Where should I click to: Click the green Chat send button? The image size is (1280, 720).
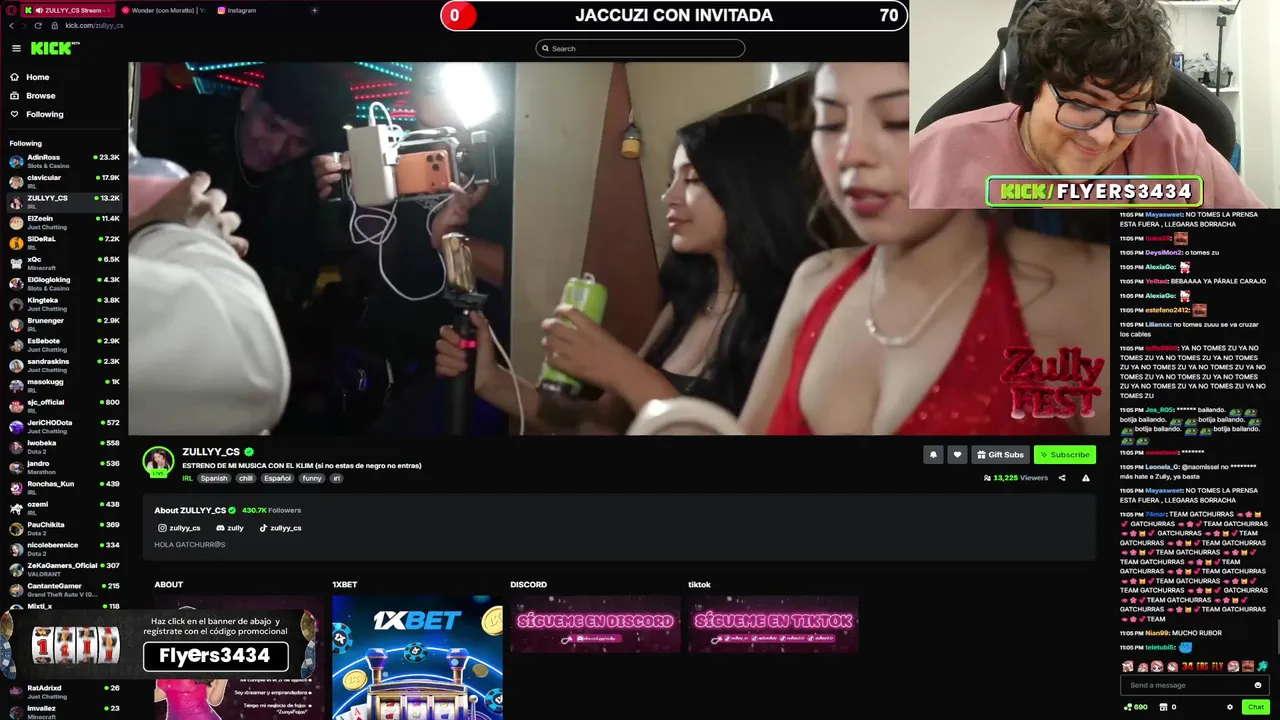pos(1255,707)
